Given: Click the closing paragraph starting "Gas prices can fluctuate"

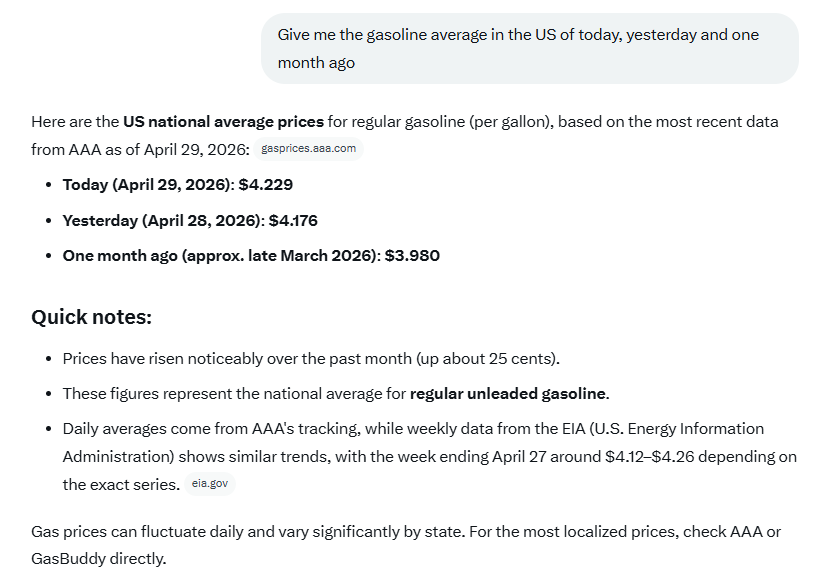Looking at the screenshot, I should (x=406, y=545).
